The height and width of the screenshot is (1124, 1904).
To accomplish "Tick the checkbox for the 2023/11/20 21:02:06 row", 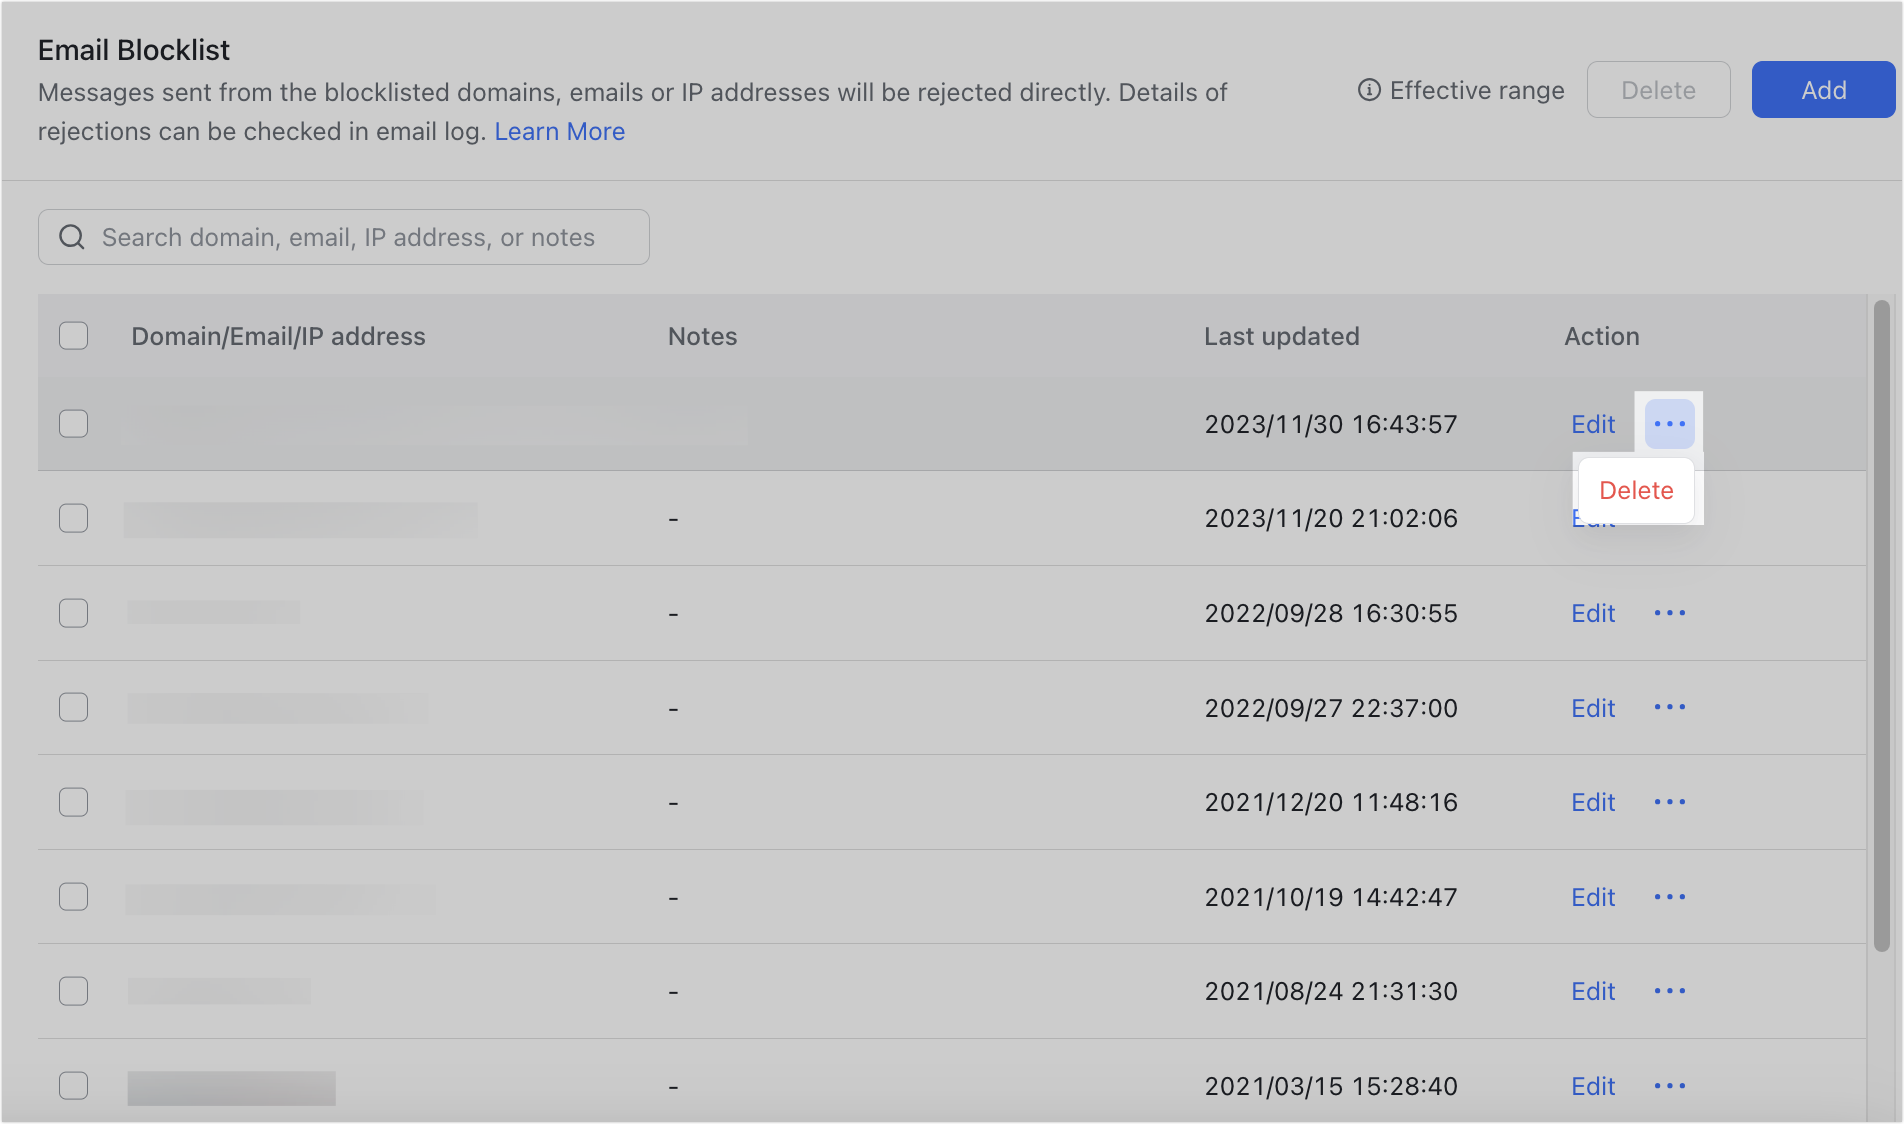I will point(73,518).
